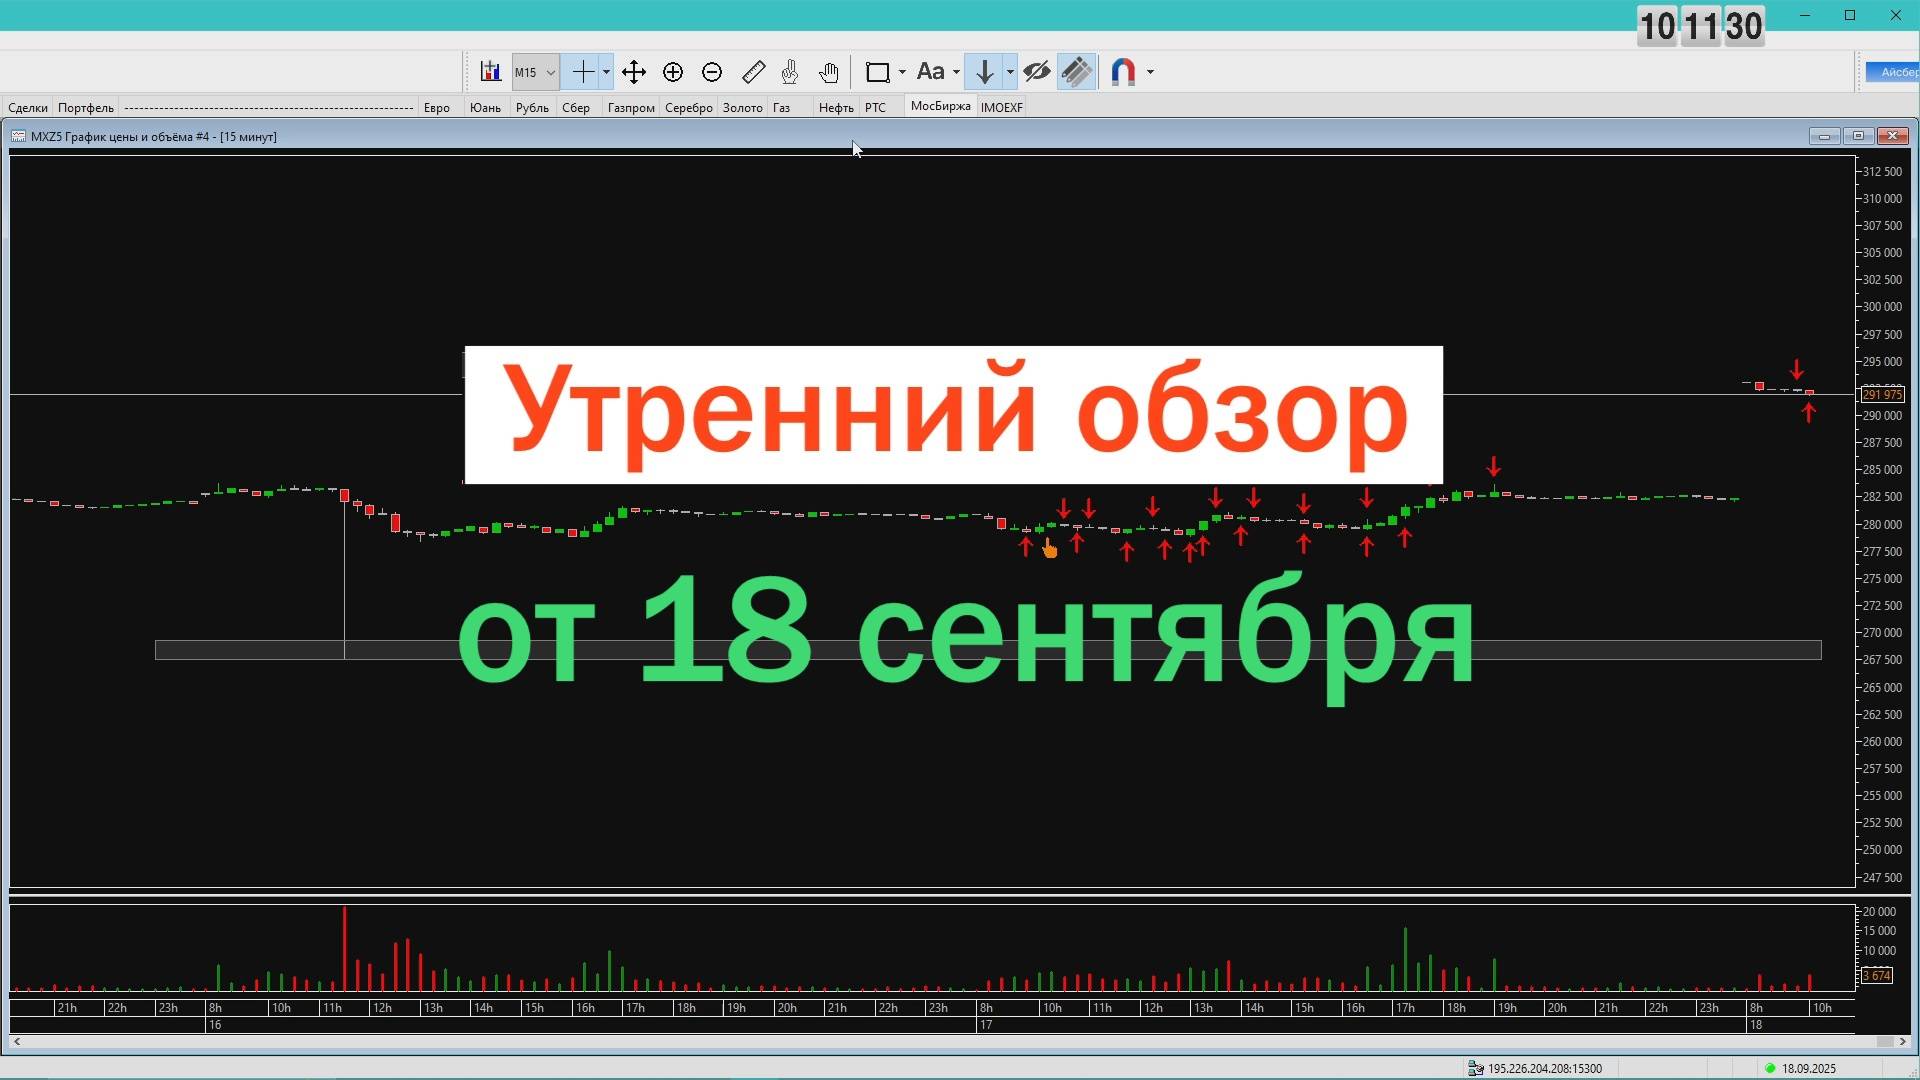The image size is (1920, 1080).
Task: Open the M15 timeframe dropdown
Action: click(535, 71)
